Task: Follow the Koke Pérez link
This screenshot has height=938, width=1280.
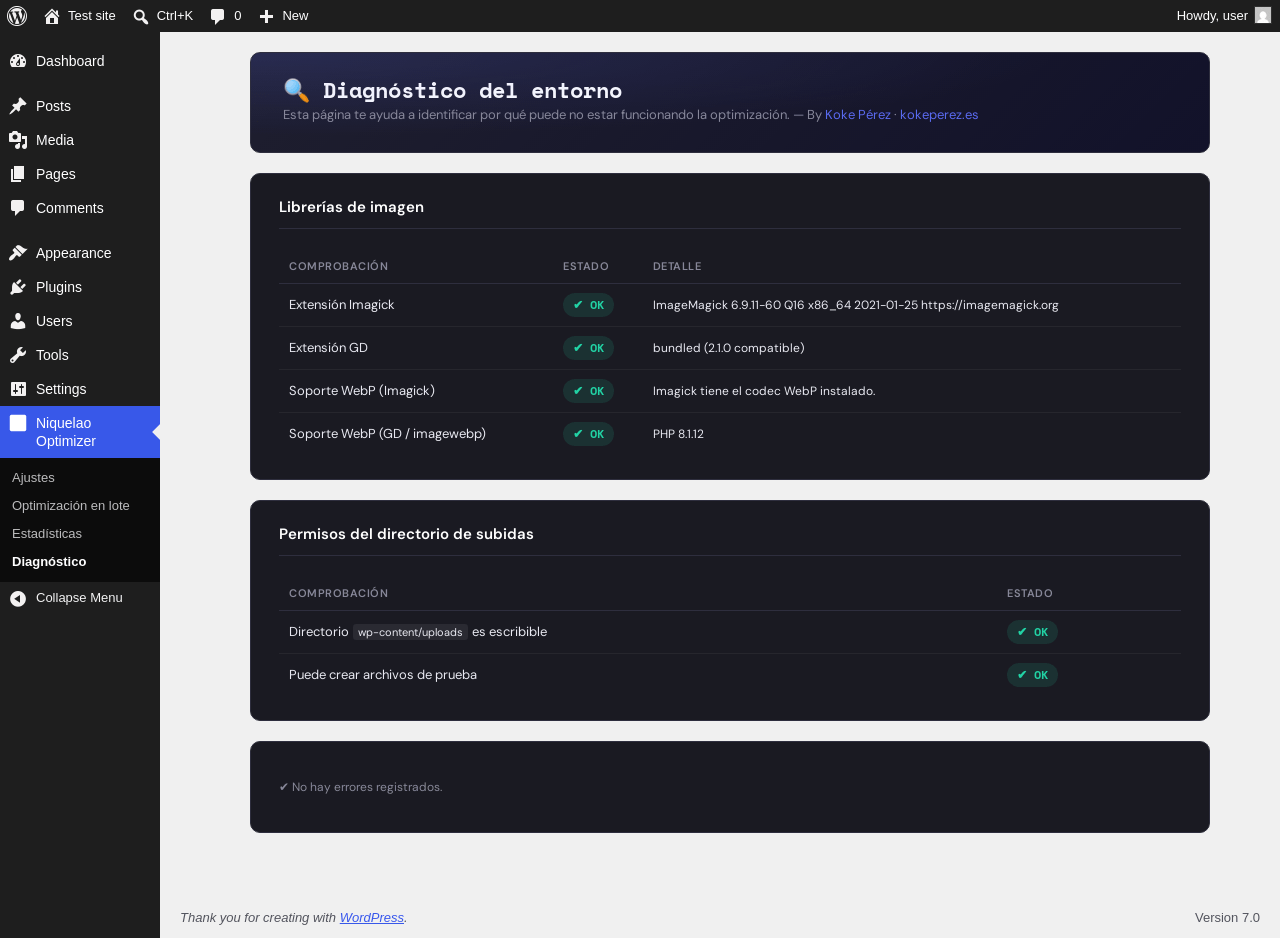Action: click(x=858, y=115)
